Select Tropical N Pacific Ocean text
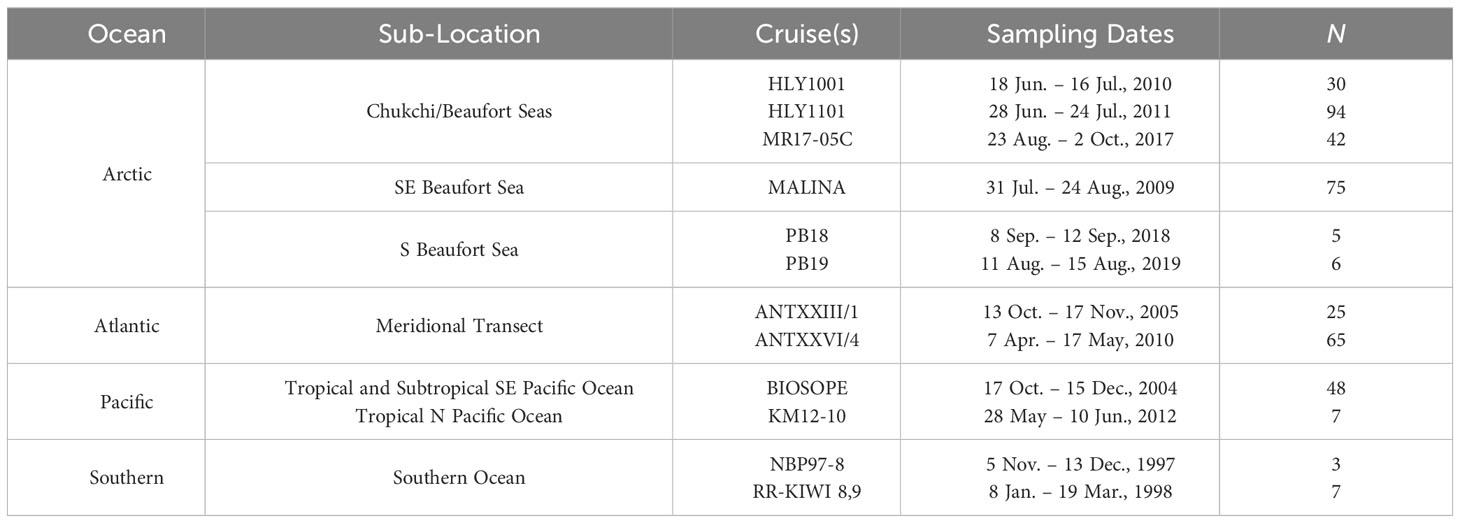Screen dimensions: 1460x523 [459, 416]
